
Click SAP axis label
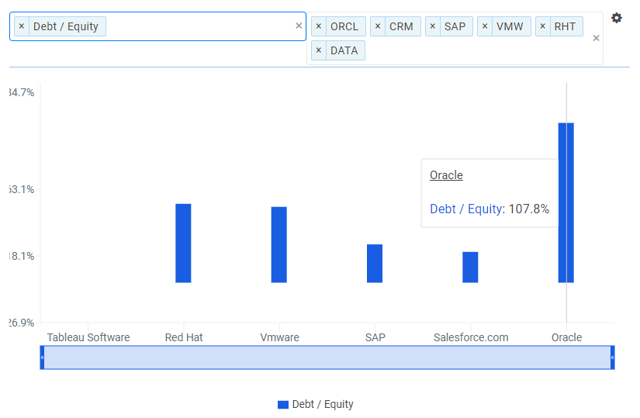tap(375, 337)
